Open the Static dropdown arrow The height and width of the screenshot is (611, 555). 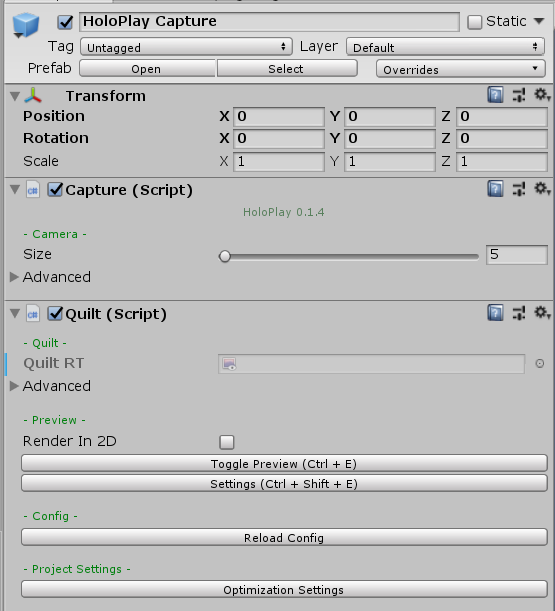[x=539, y=21]
